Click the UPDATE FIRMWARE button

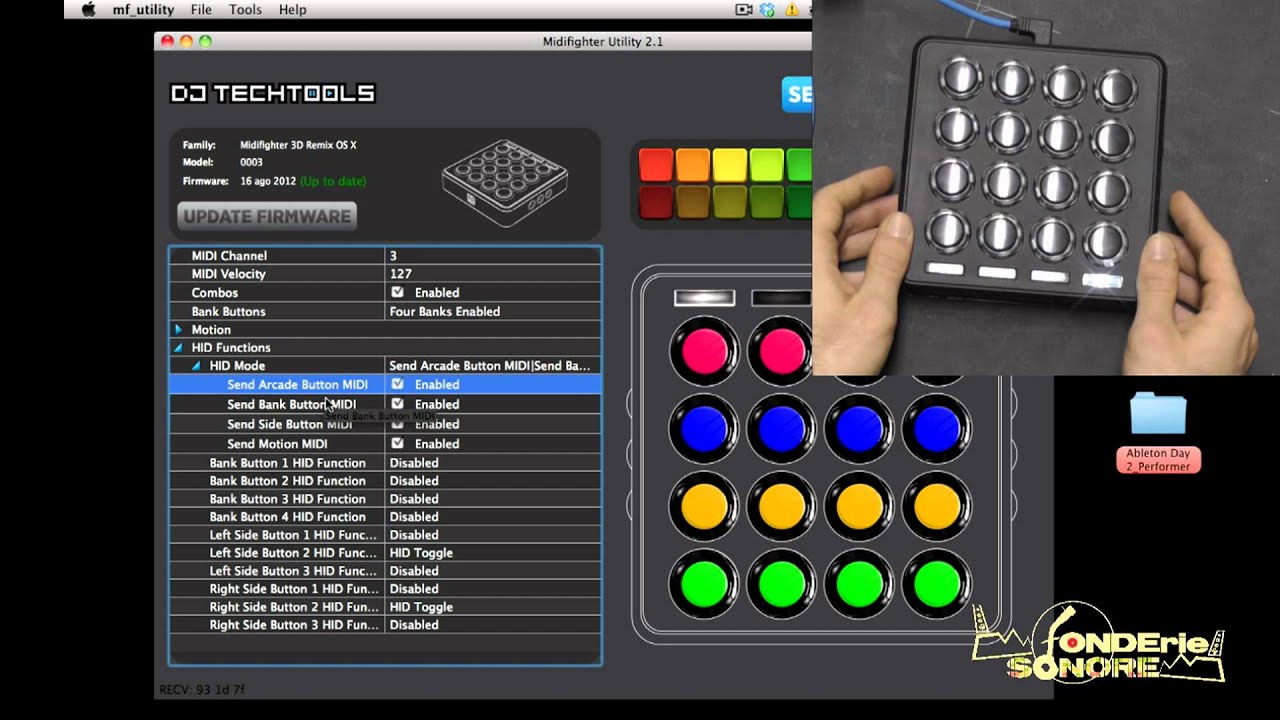tap(267, 216)
